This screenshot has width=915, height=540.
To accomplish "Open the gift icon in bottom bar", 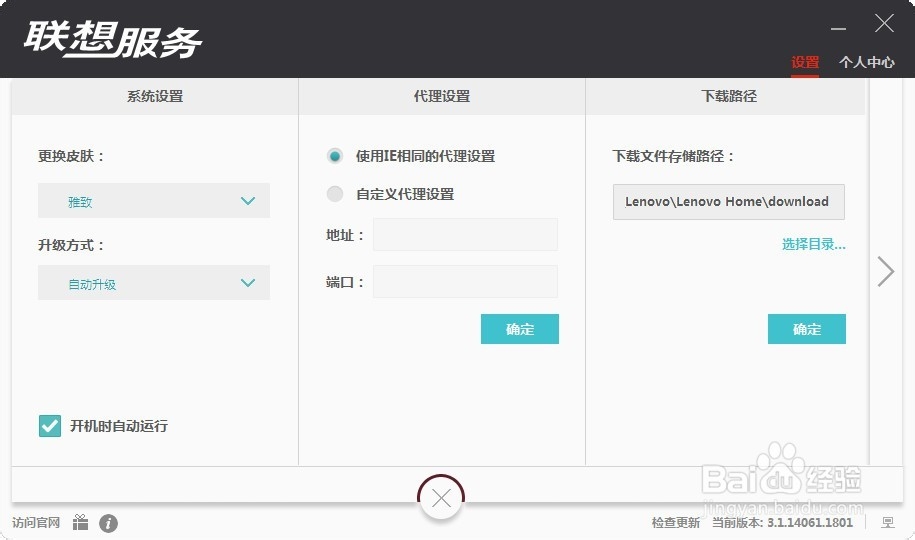I will click(x=81, y=522).
